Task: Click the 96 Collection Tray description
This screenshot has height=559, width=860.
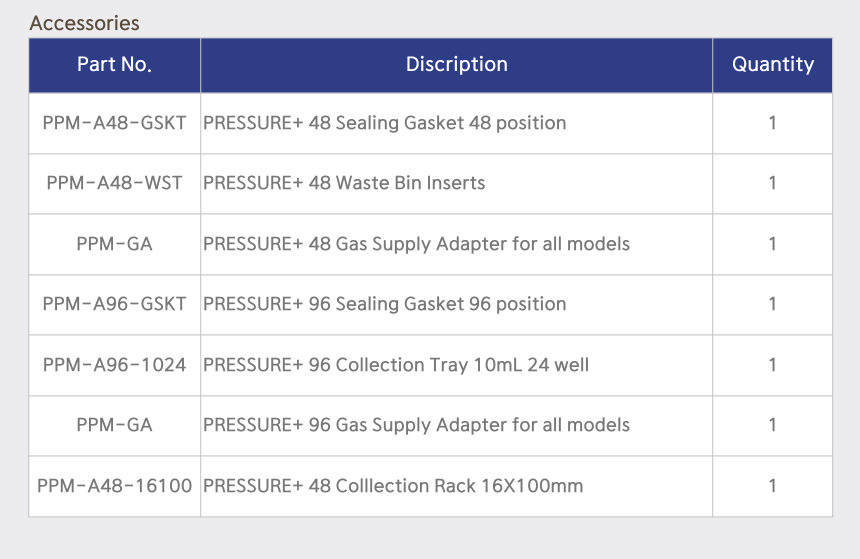Action: [x=396, y=365]
